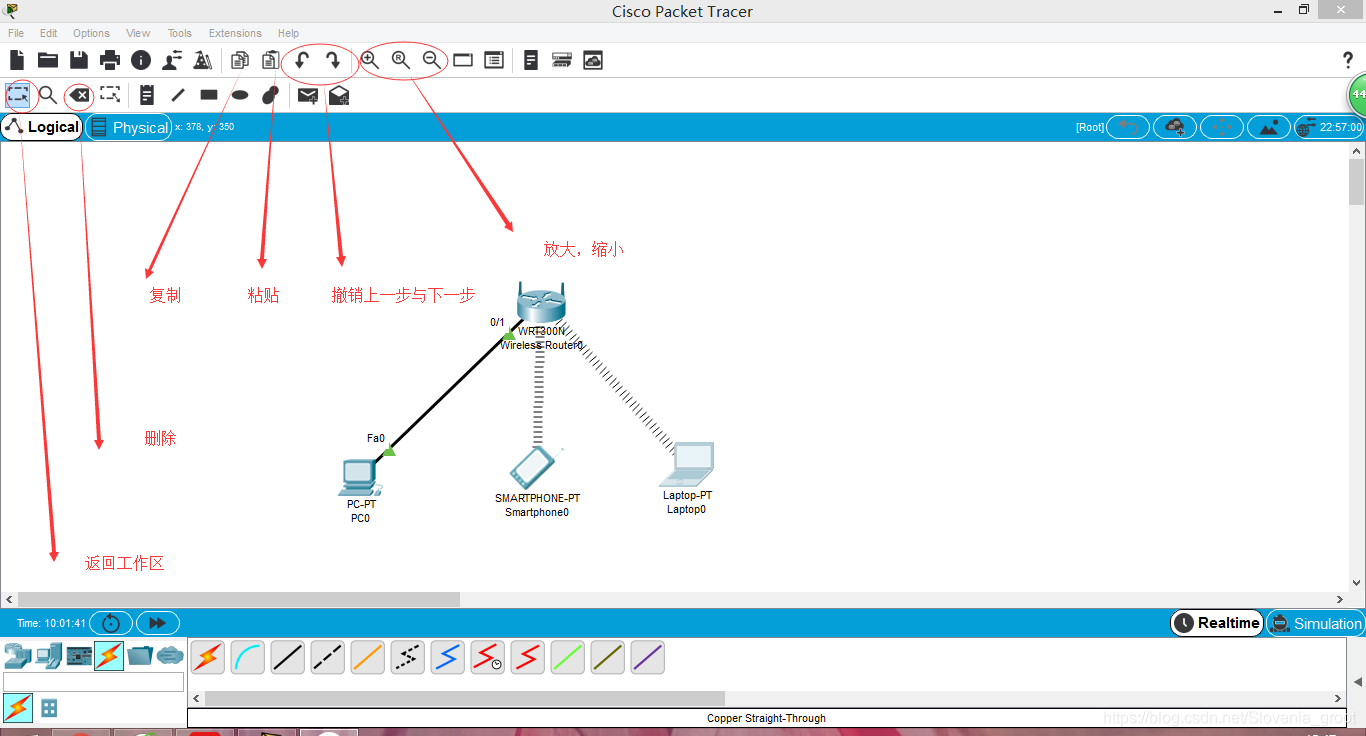
Task: Activate the Resize Shape tool
Action: (110, 95)
